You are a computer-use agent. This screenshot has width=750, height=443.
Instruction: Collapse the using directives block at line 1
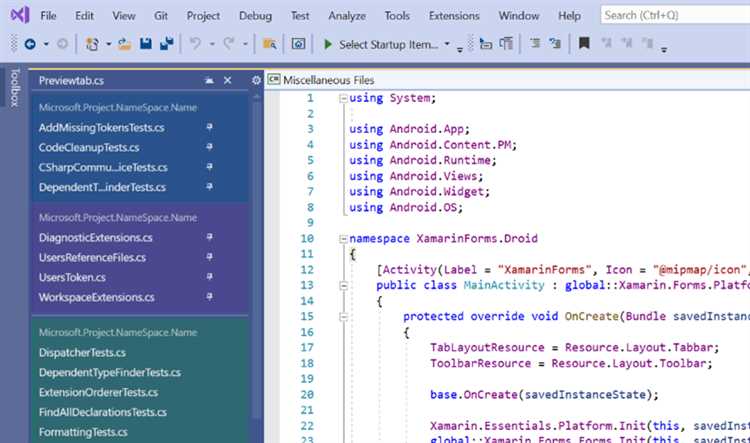[x=343, y=99]
